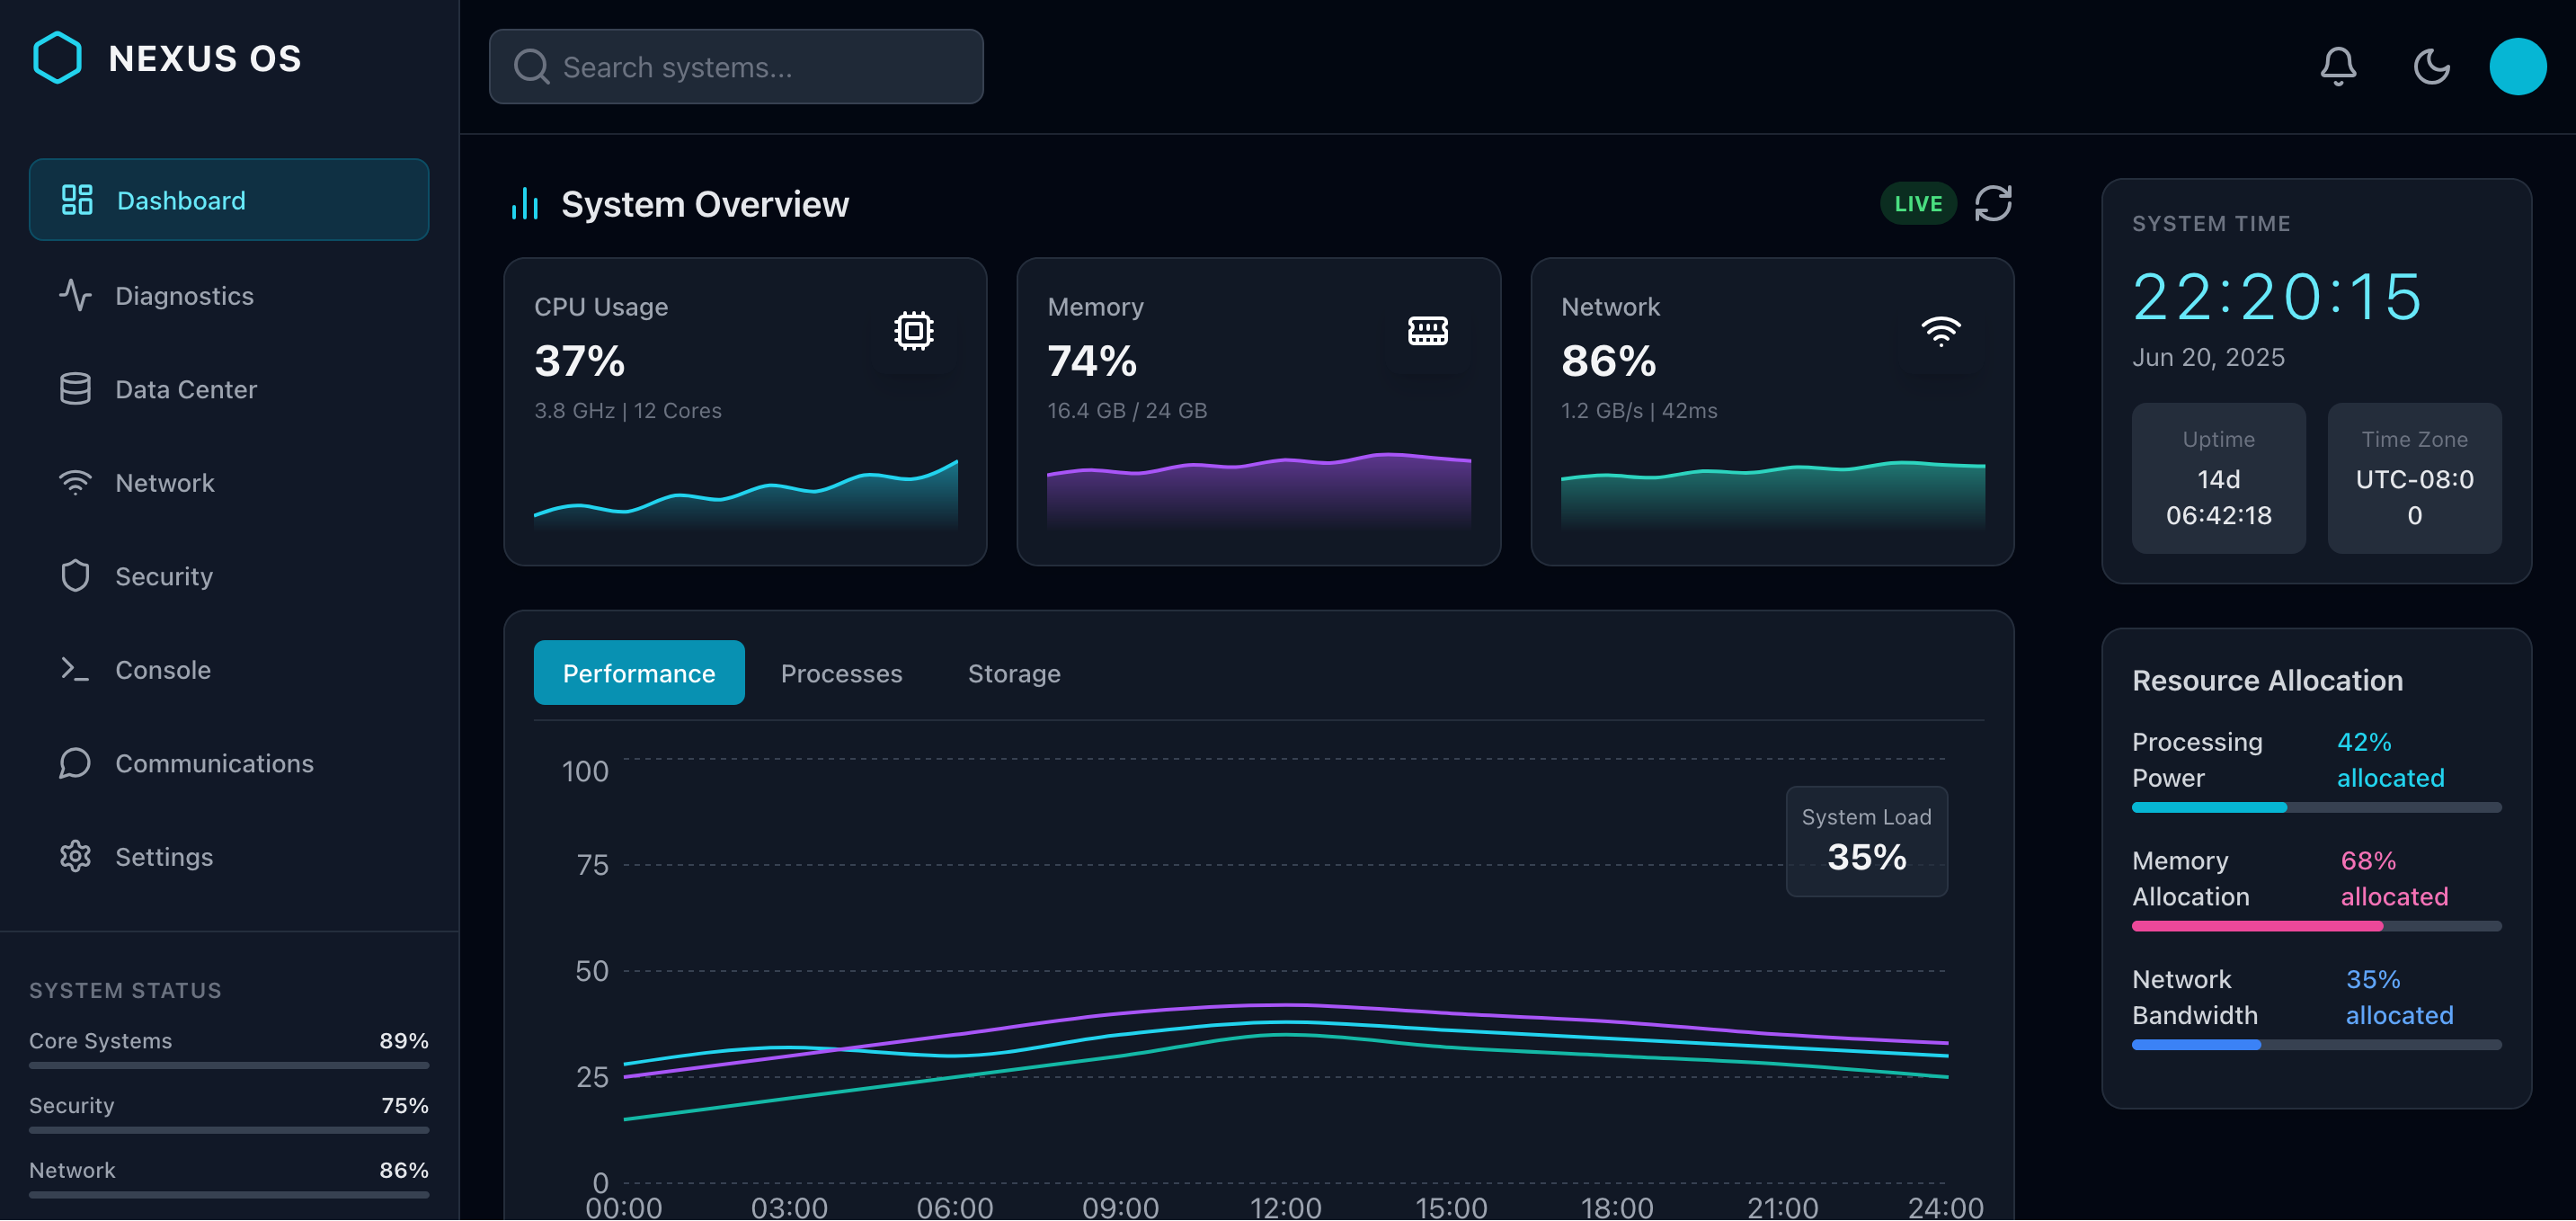The width and height of the screenshot is (2576, 1221).
Task: Click the Network wifi icon in sidebar
Action: 75,482
